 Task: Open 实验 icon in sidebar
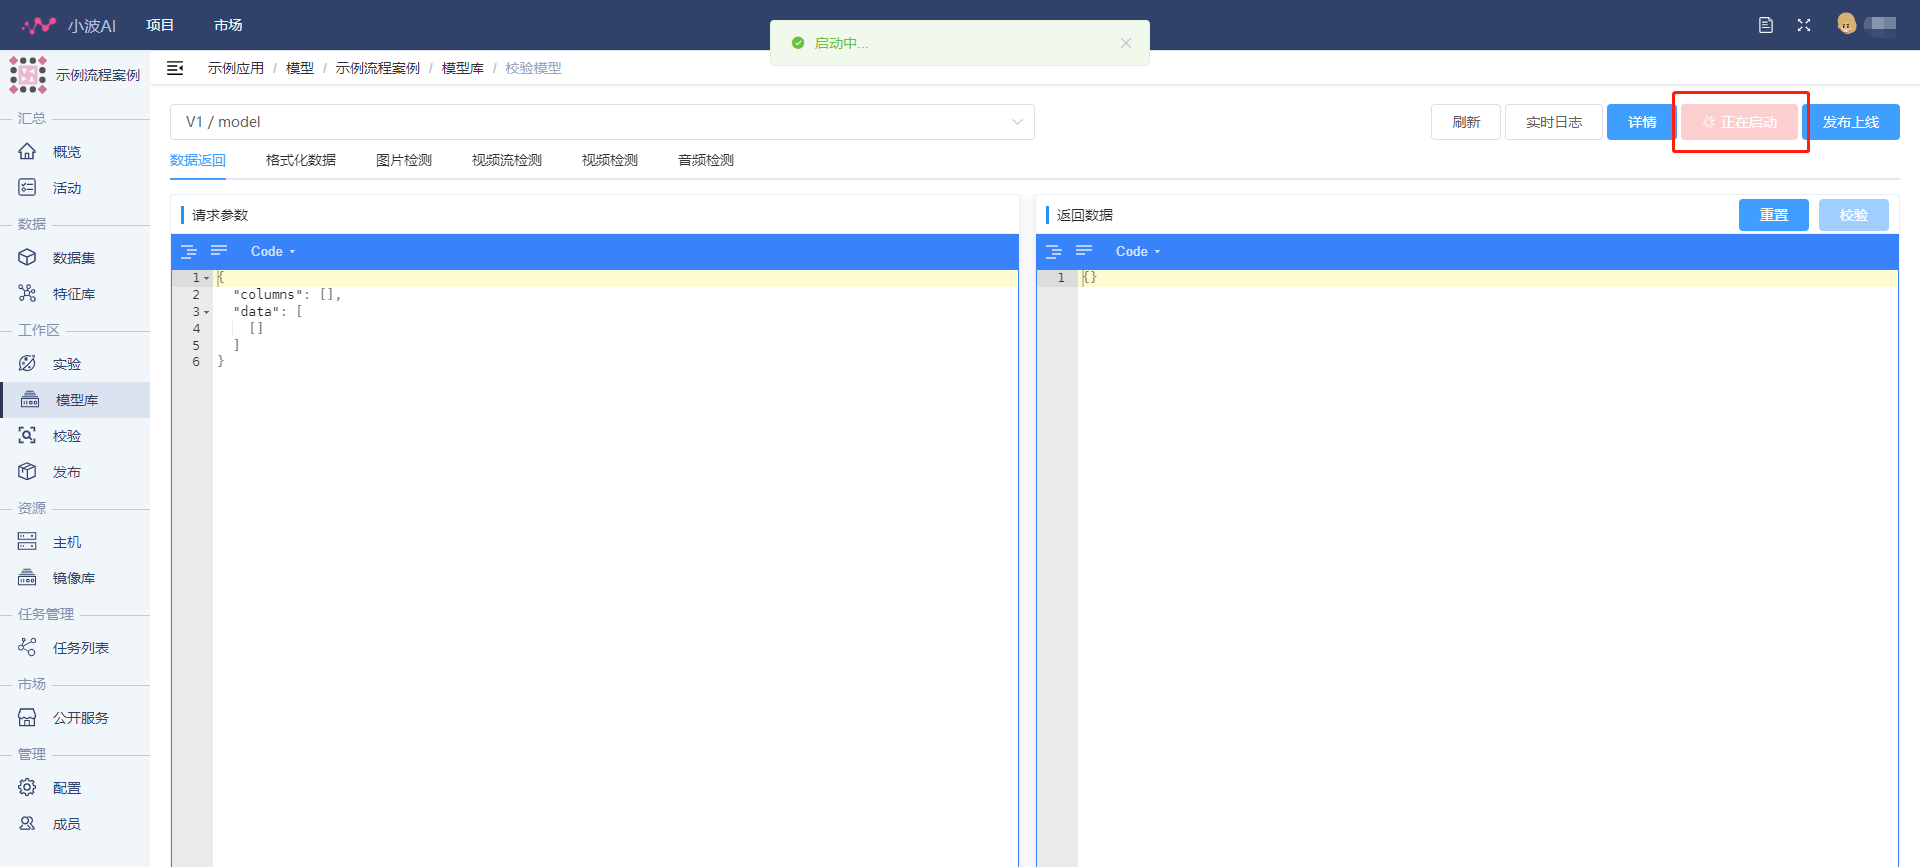(x=27, y=364)
